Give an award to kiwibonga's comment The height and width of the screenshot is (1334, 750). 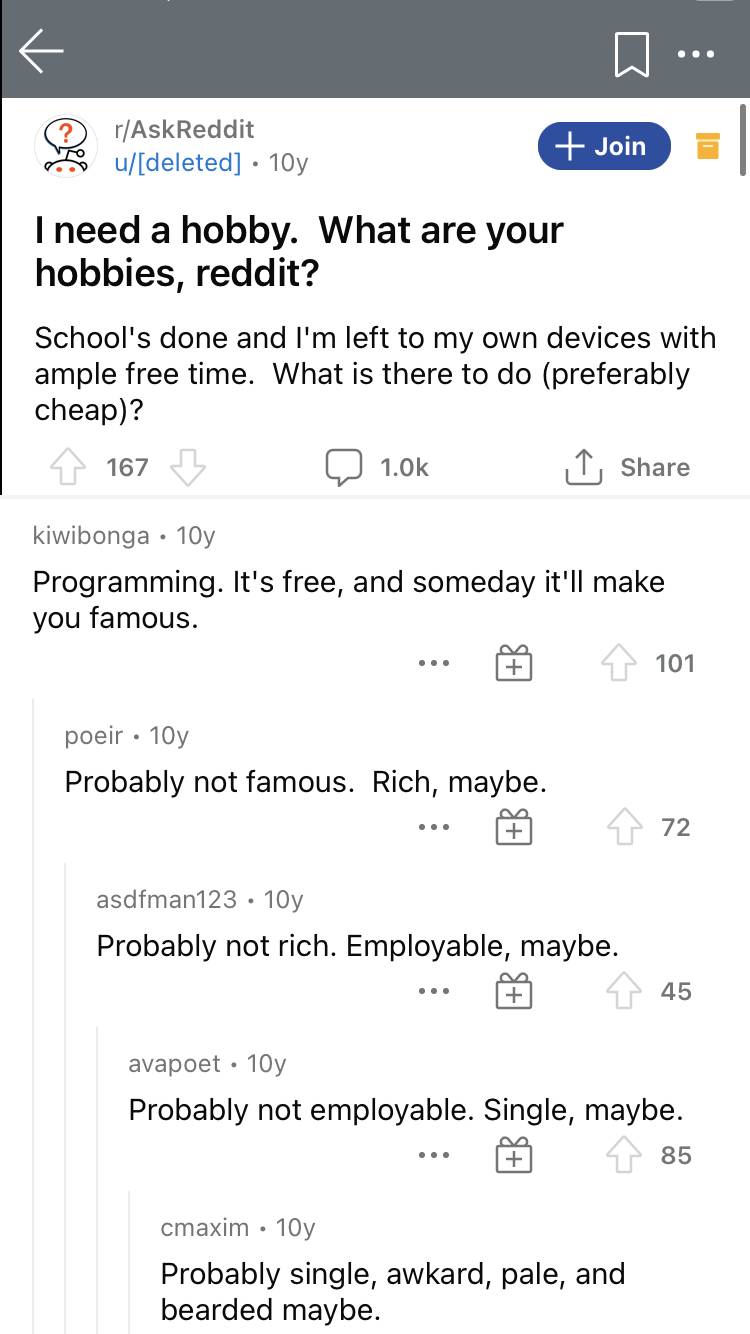(514, 663)
